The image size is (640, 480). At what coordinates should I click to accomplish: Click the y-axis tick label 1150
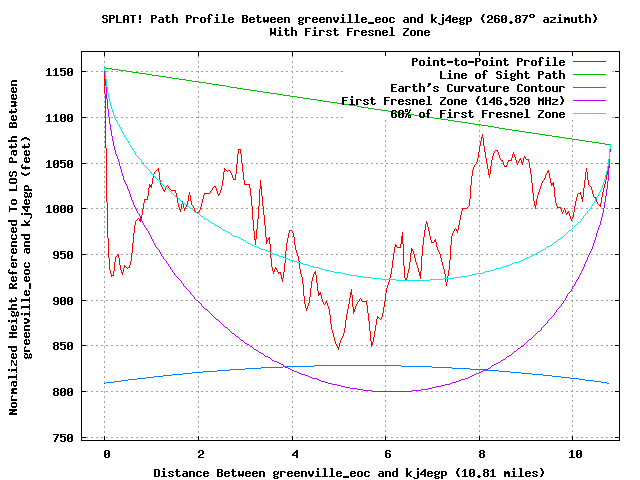pyautogui.click(x=59, y=72)
